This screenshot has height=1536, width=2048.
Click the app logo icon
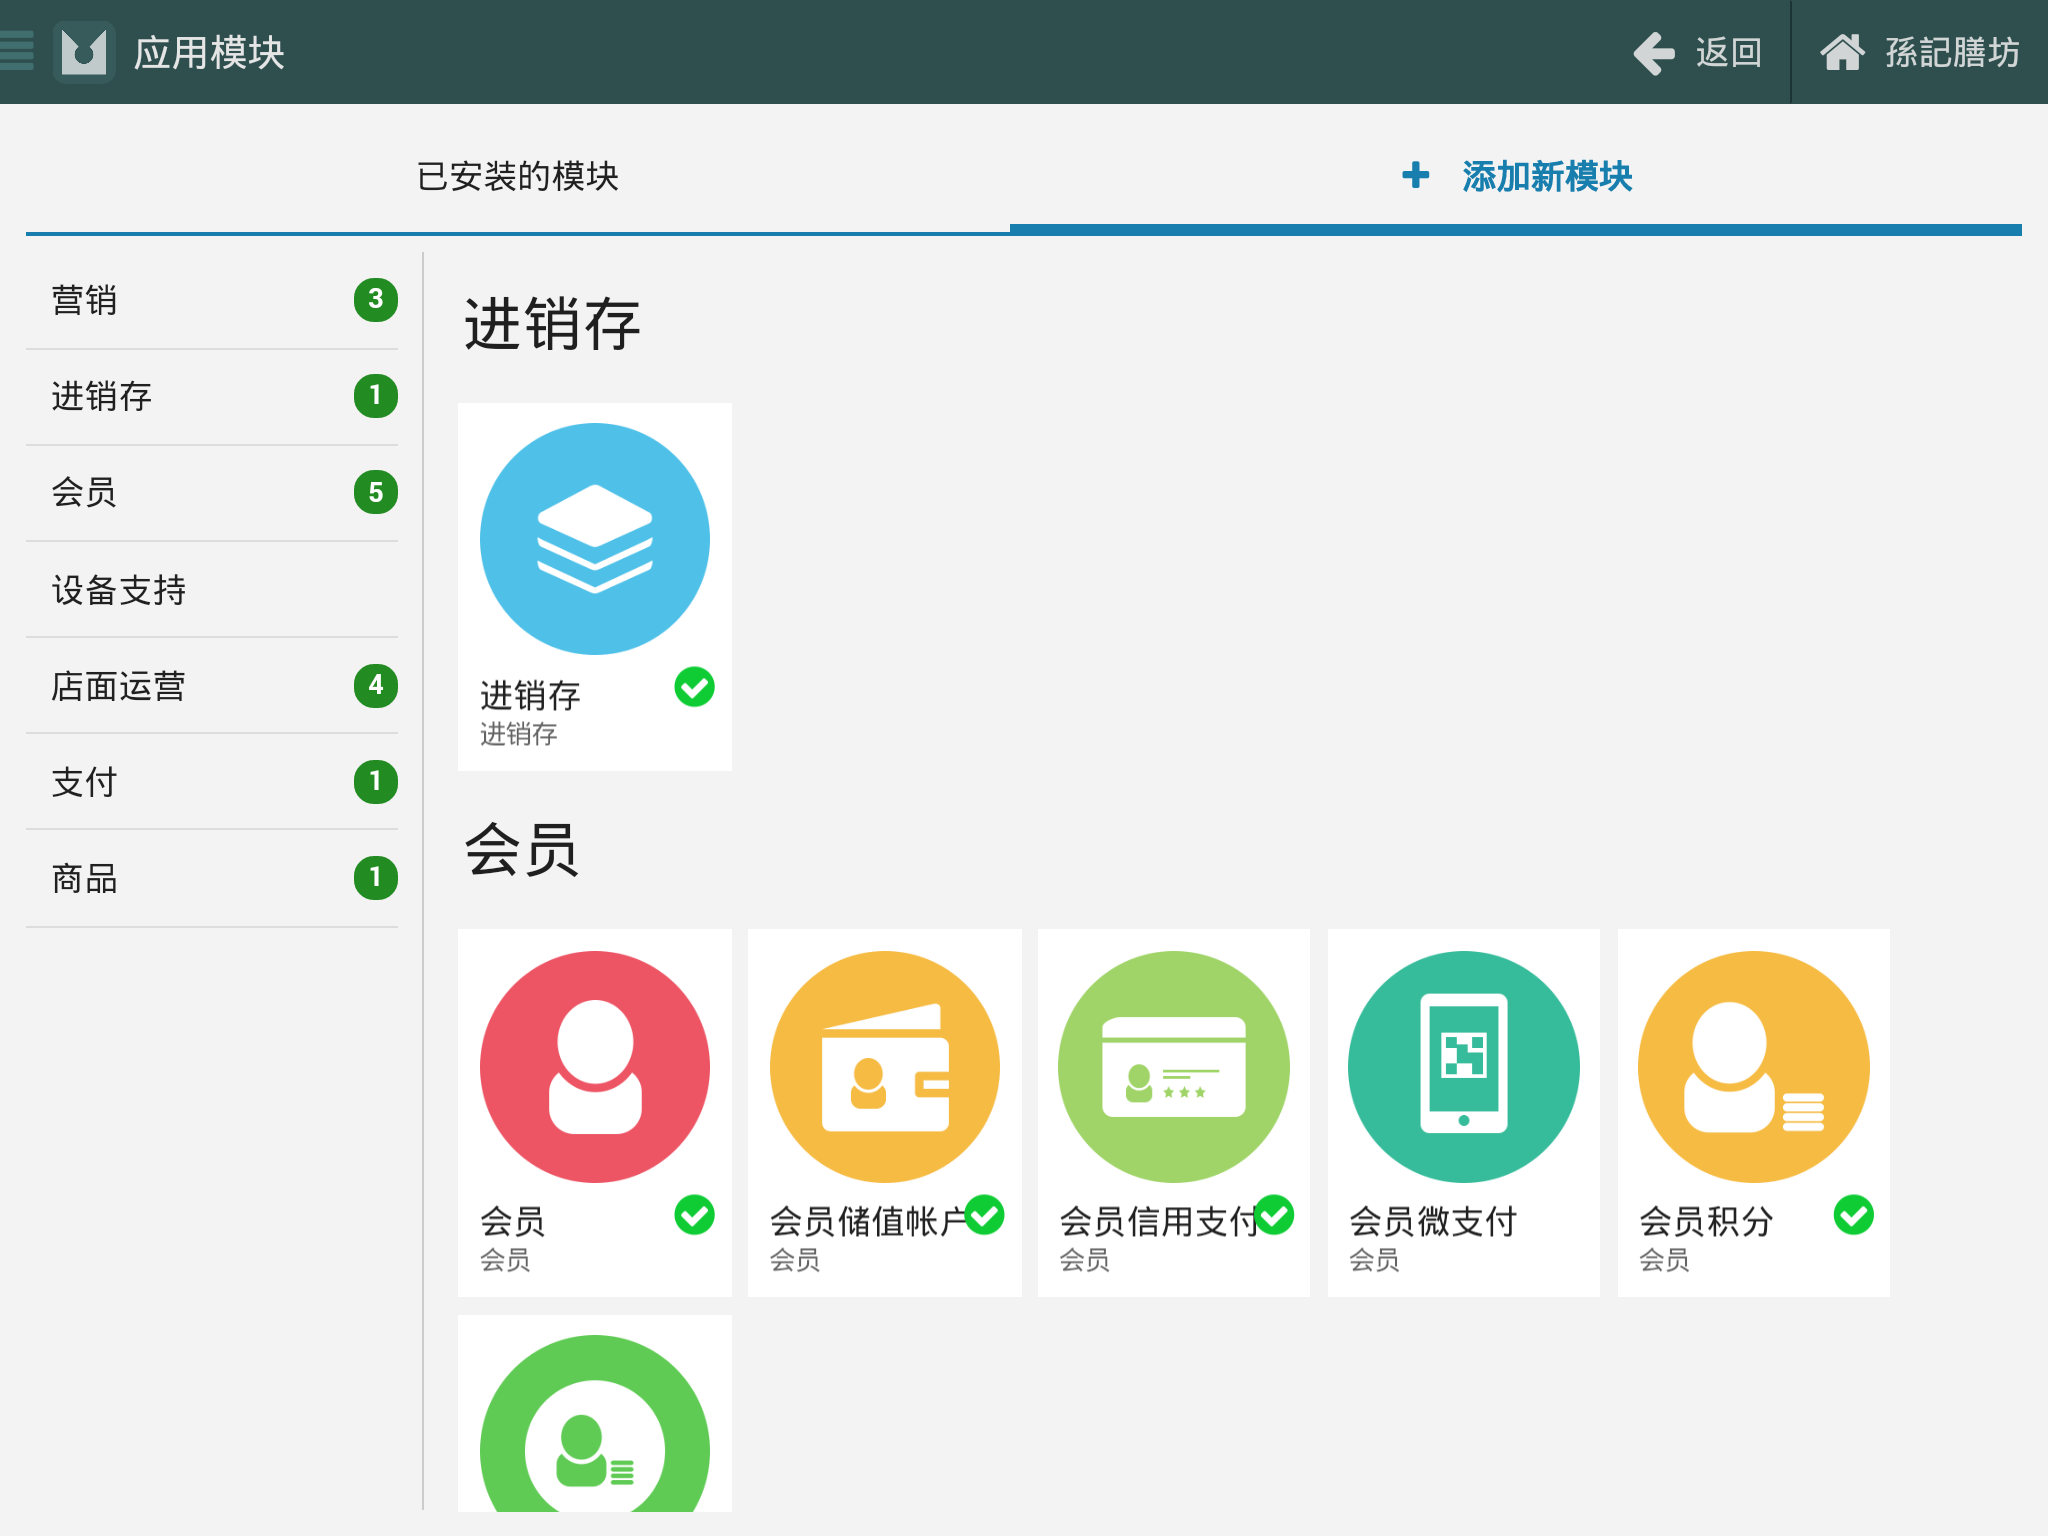(84, 52)
